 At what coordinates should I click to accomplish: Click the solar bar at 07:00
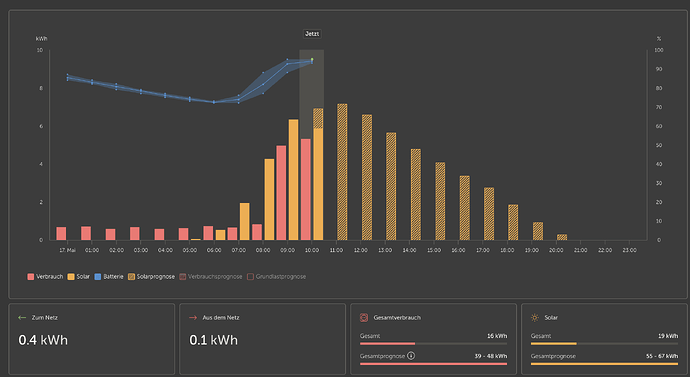[245, 222]
